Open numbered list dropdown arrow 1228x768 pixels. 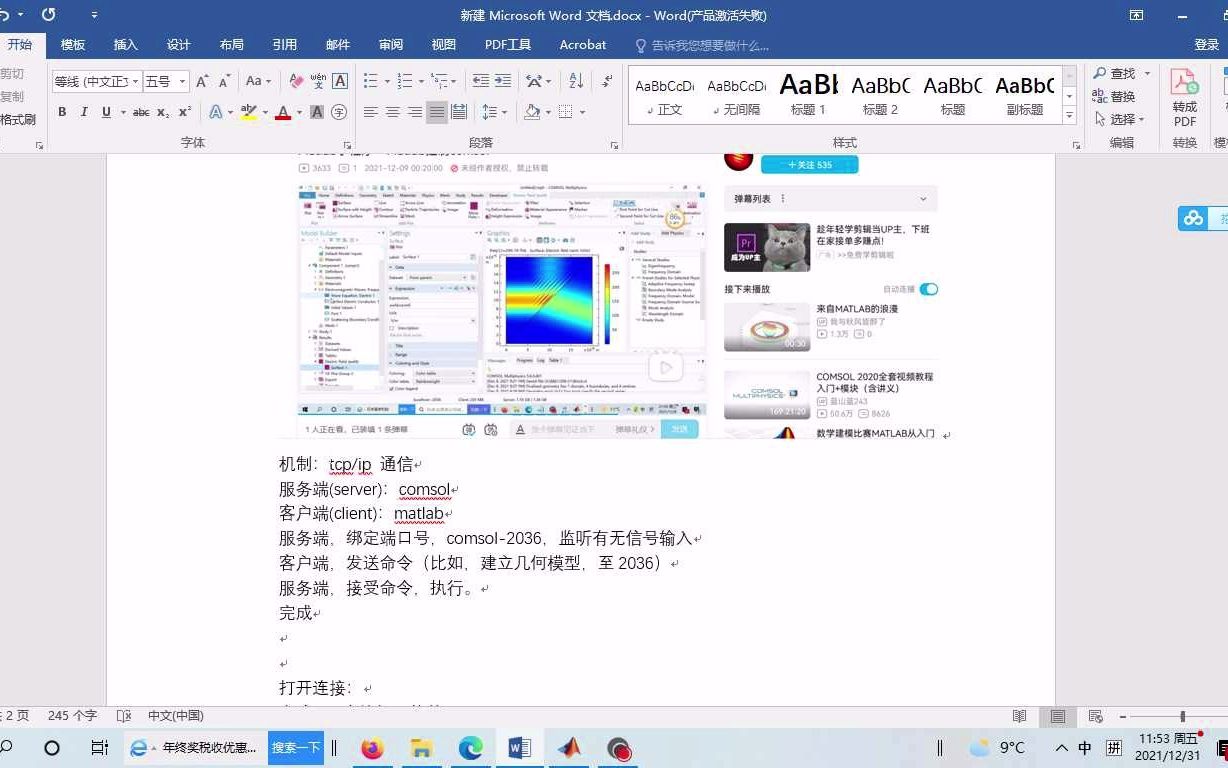420,81
